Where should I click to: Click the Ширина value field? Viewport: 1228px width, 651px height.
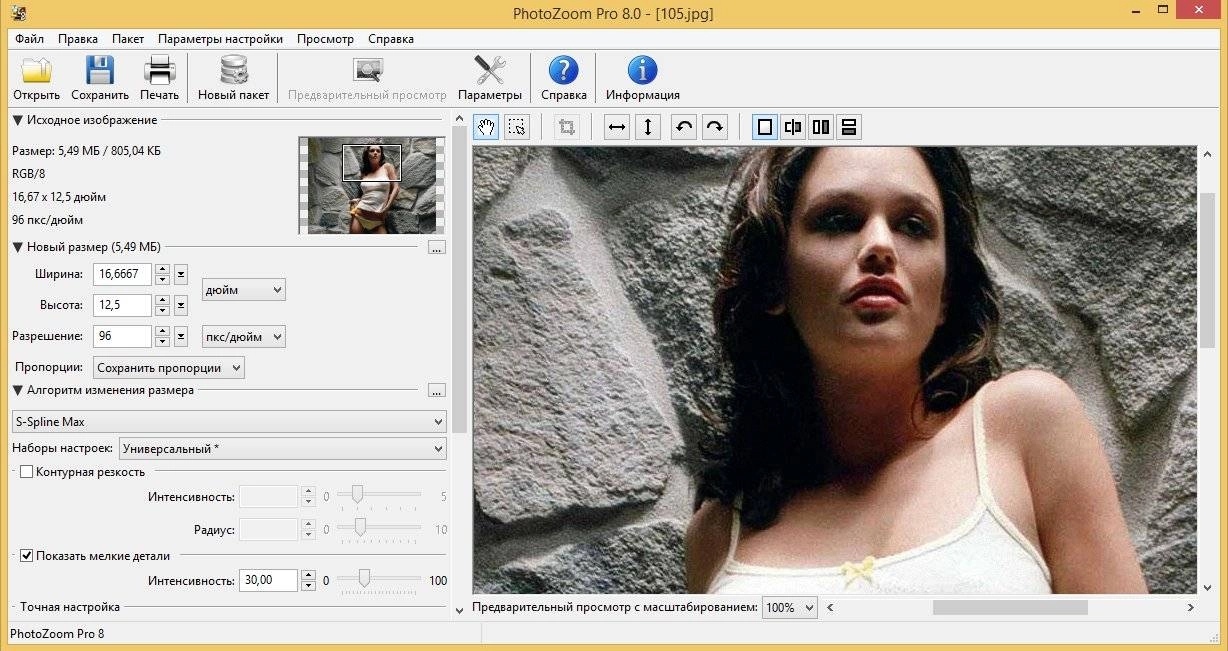coord(122,274)
